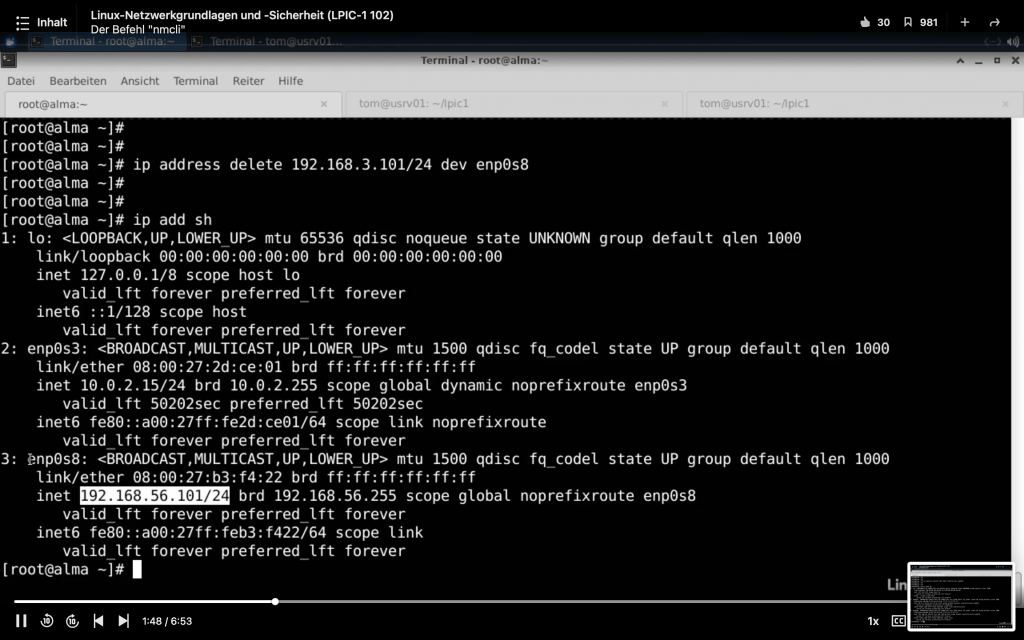This screenshot has width=1024, height=640.
Task: Toggle closed captions on the video
Action: tap(898, 621)
